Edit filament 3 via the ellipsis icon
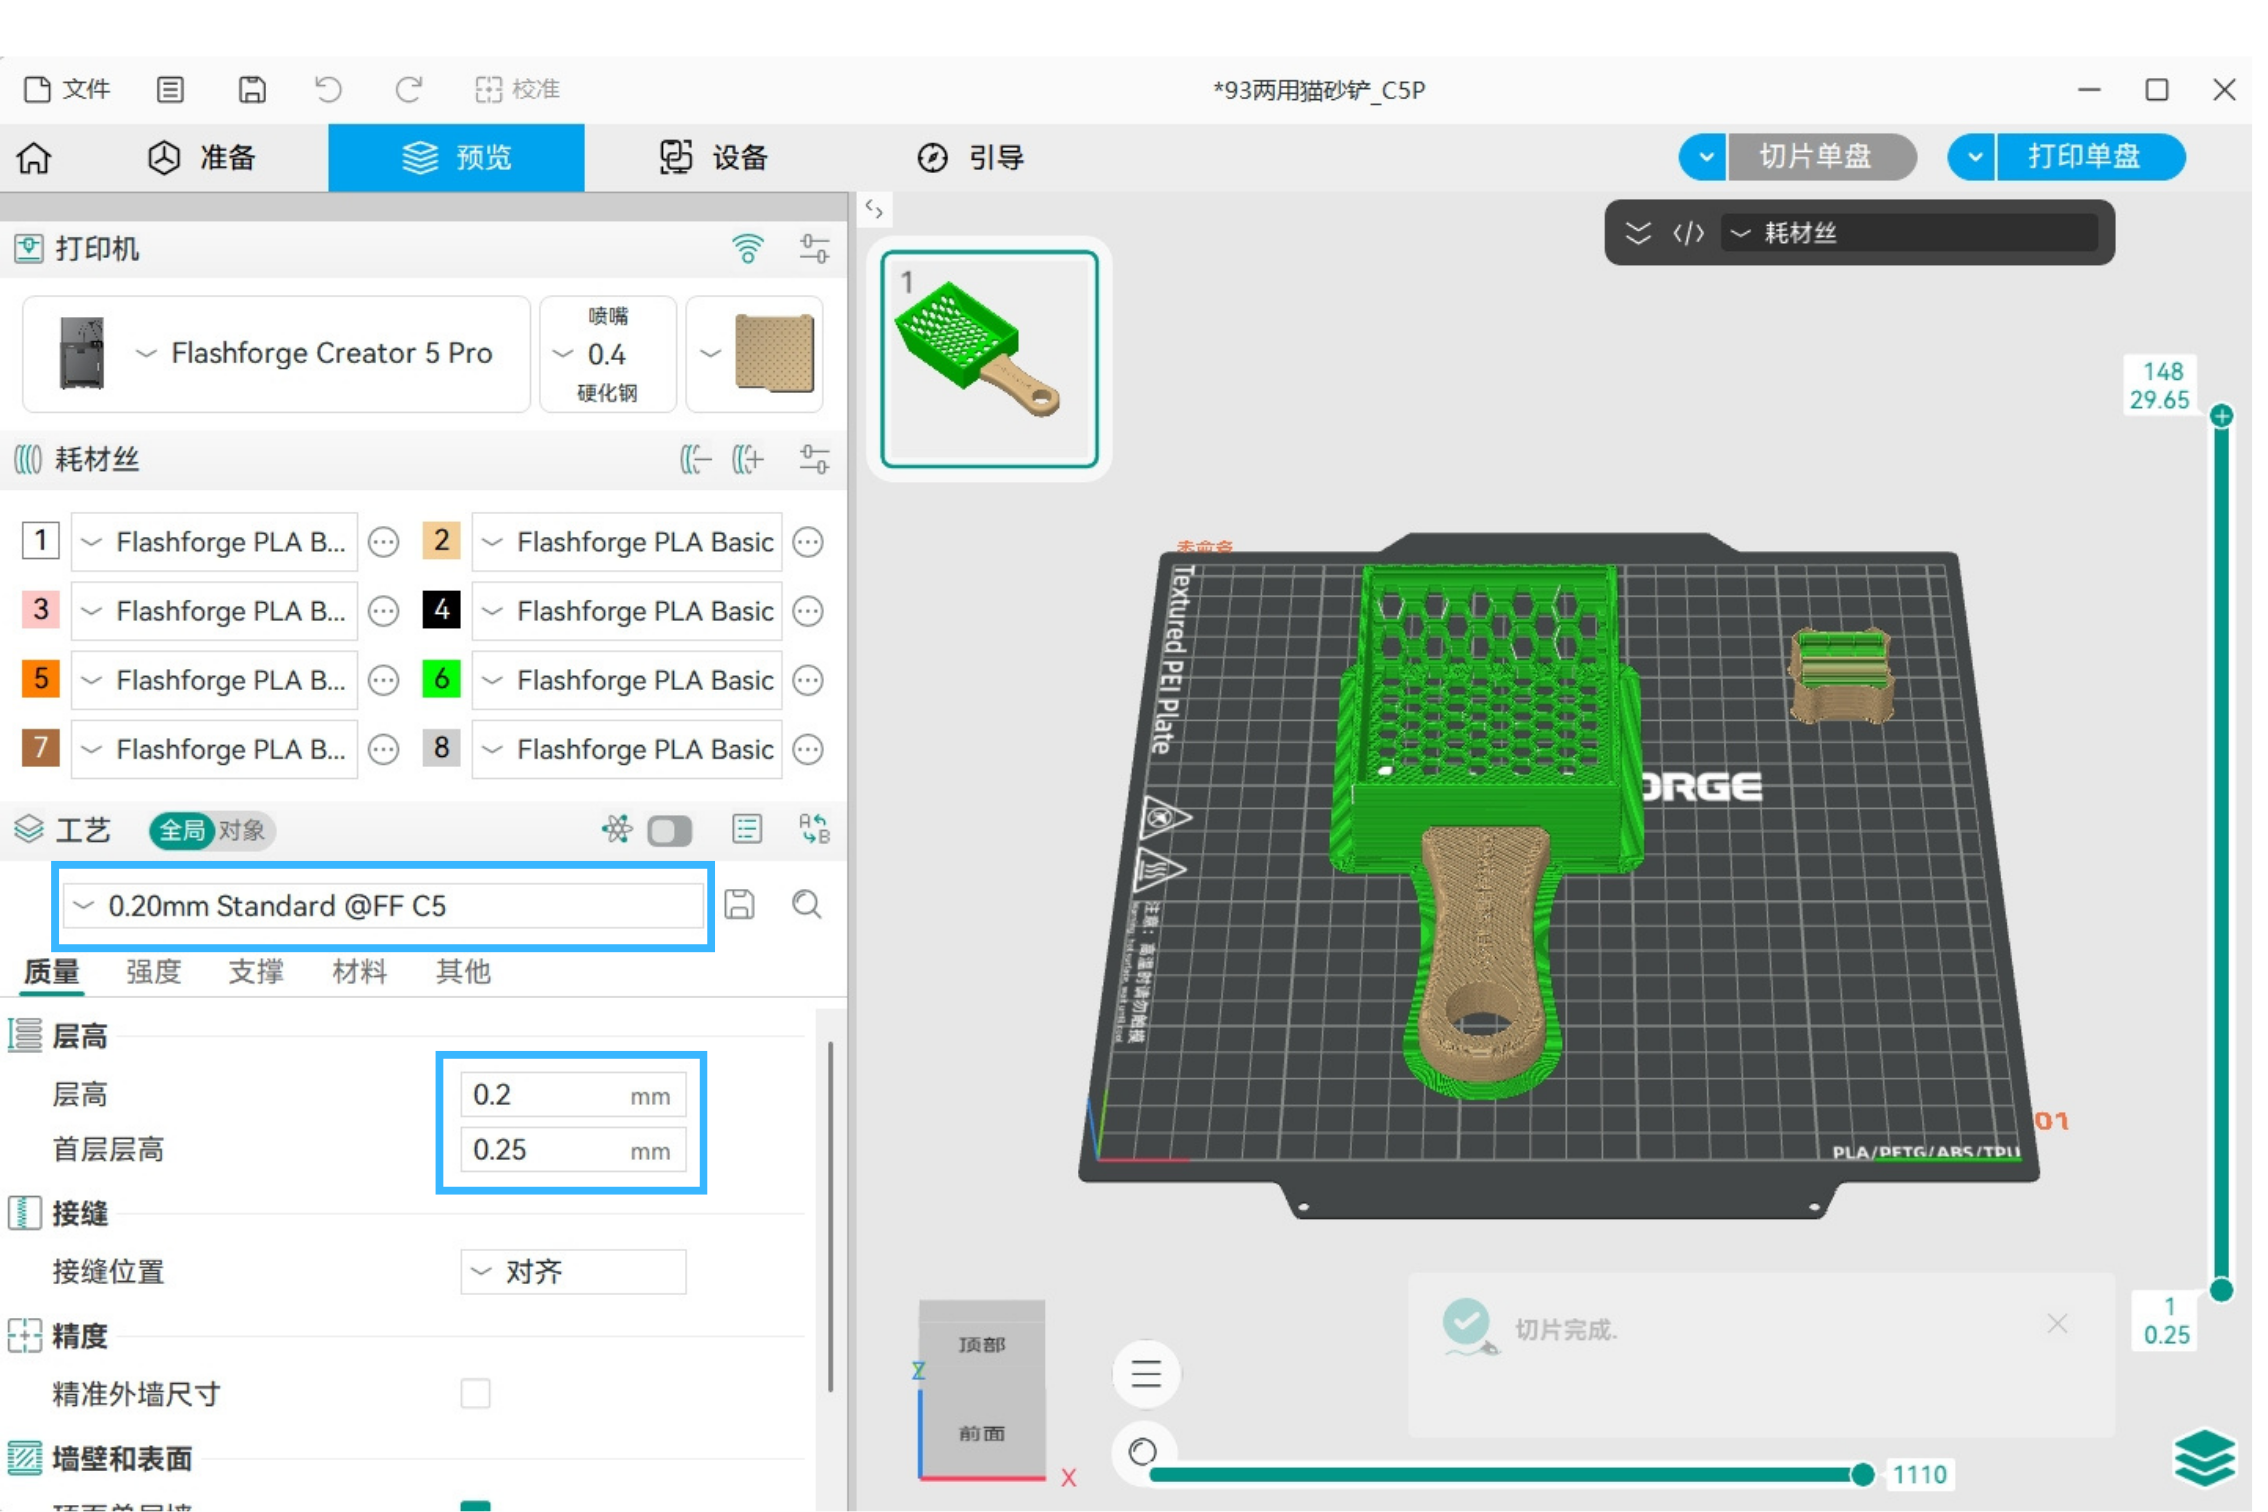This screenshot has height=1512, width=2268. pyautogui.click(x=384, y=611)
